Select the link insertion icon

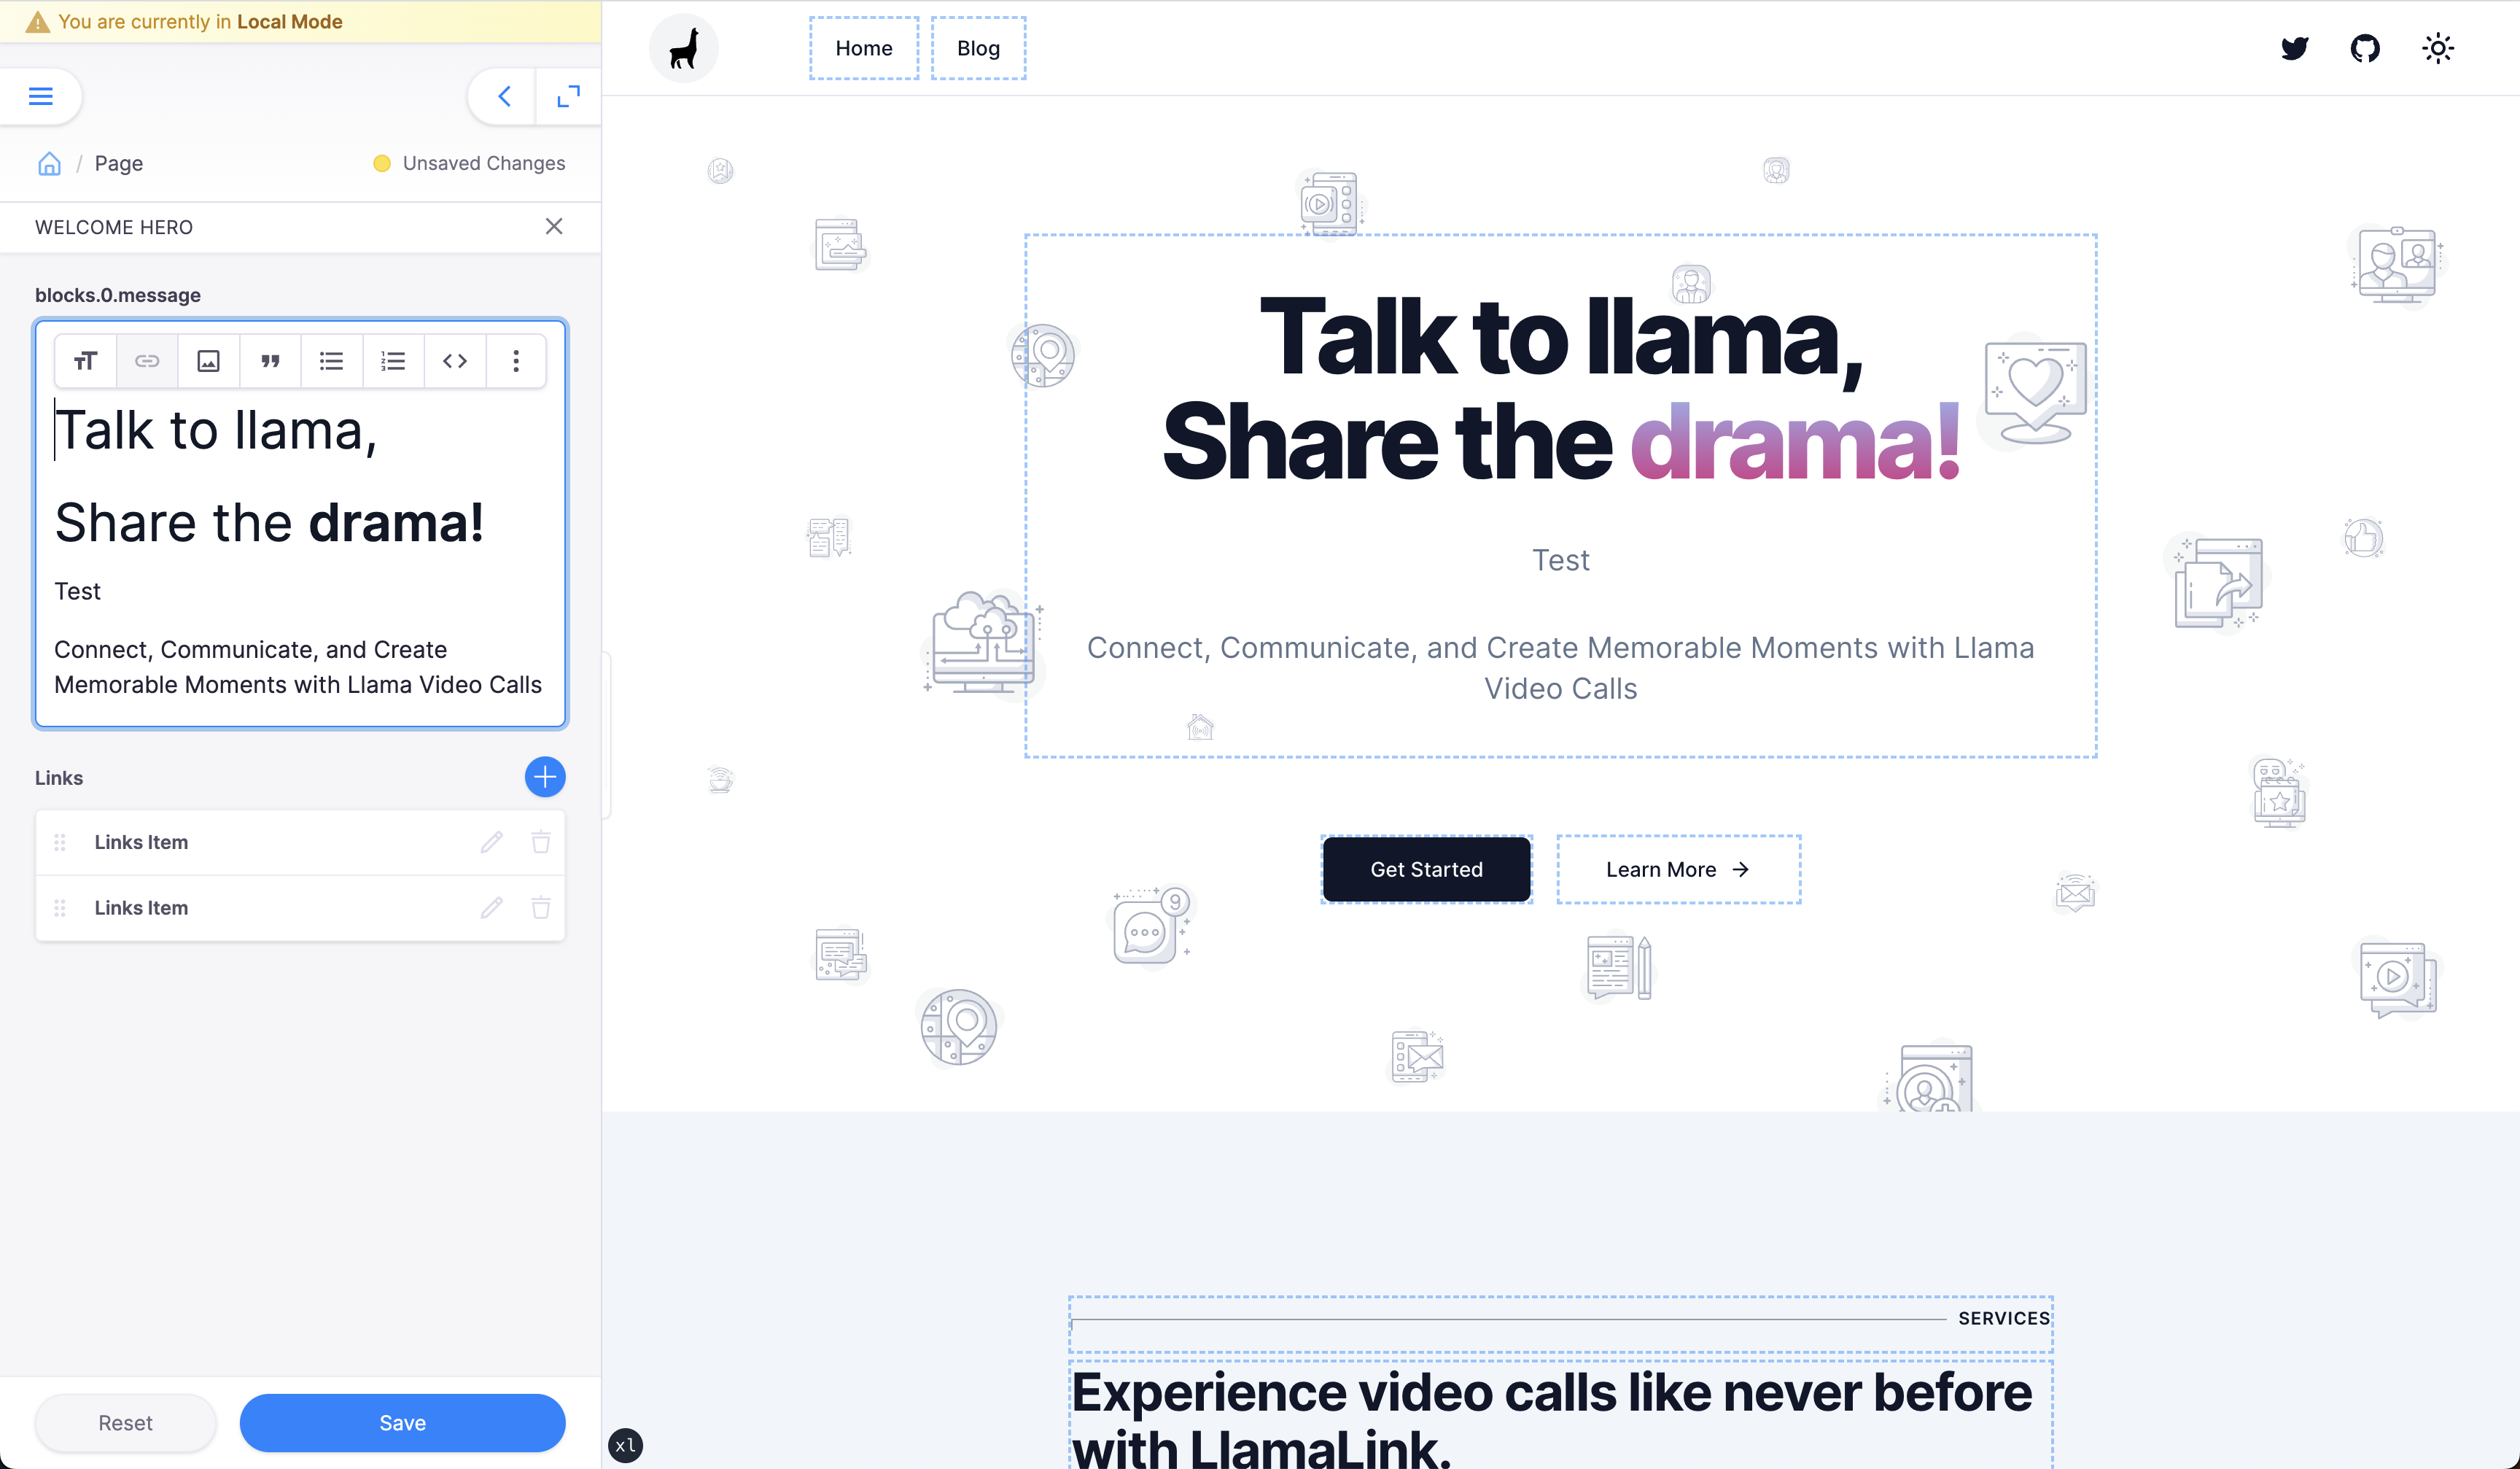tap(147, 360)
